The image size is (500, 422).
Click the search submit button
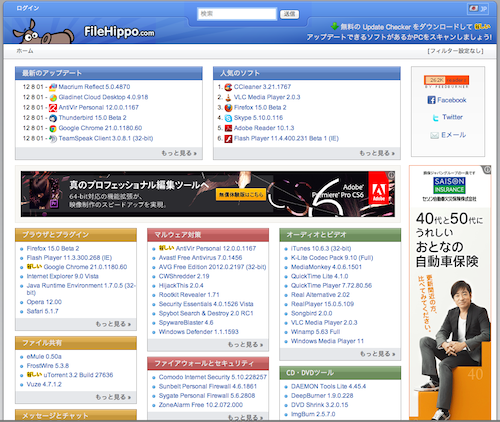pyautogui.click(x=289, y=14)
